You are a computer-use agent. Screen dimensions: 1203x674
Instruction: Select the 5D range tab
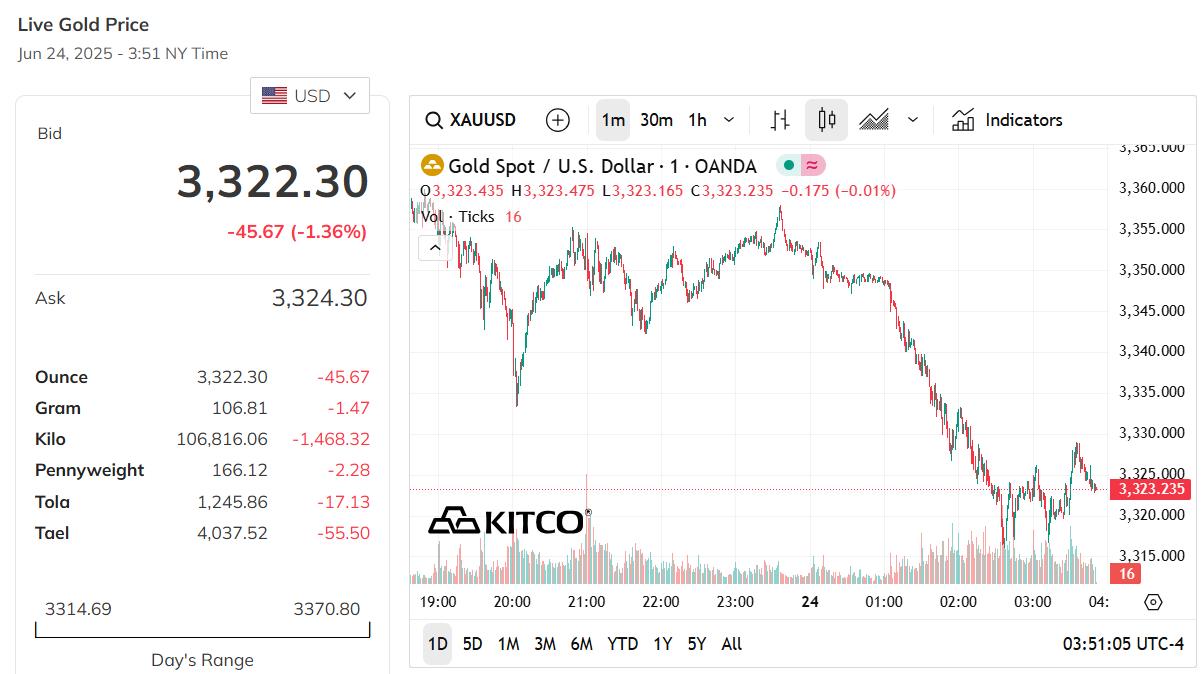tap(473, 644)
